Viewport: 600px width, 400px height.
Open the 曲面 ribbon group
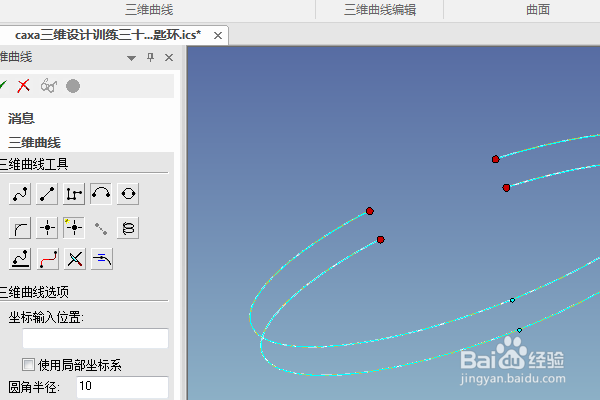538,10
